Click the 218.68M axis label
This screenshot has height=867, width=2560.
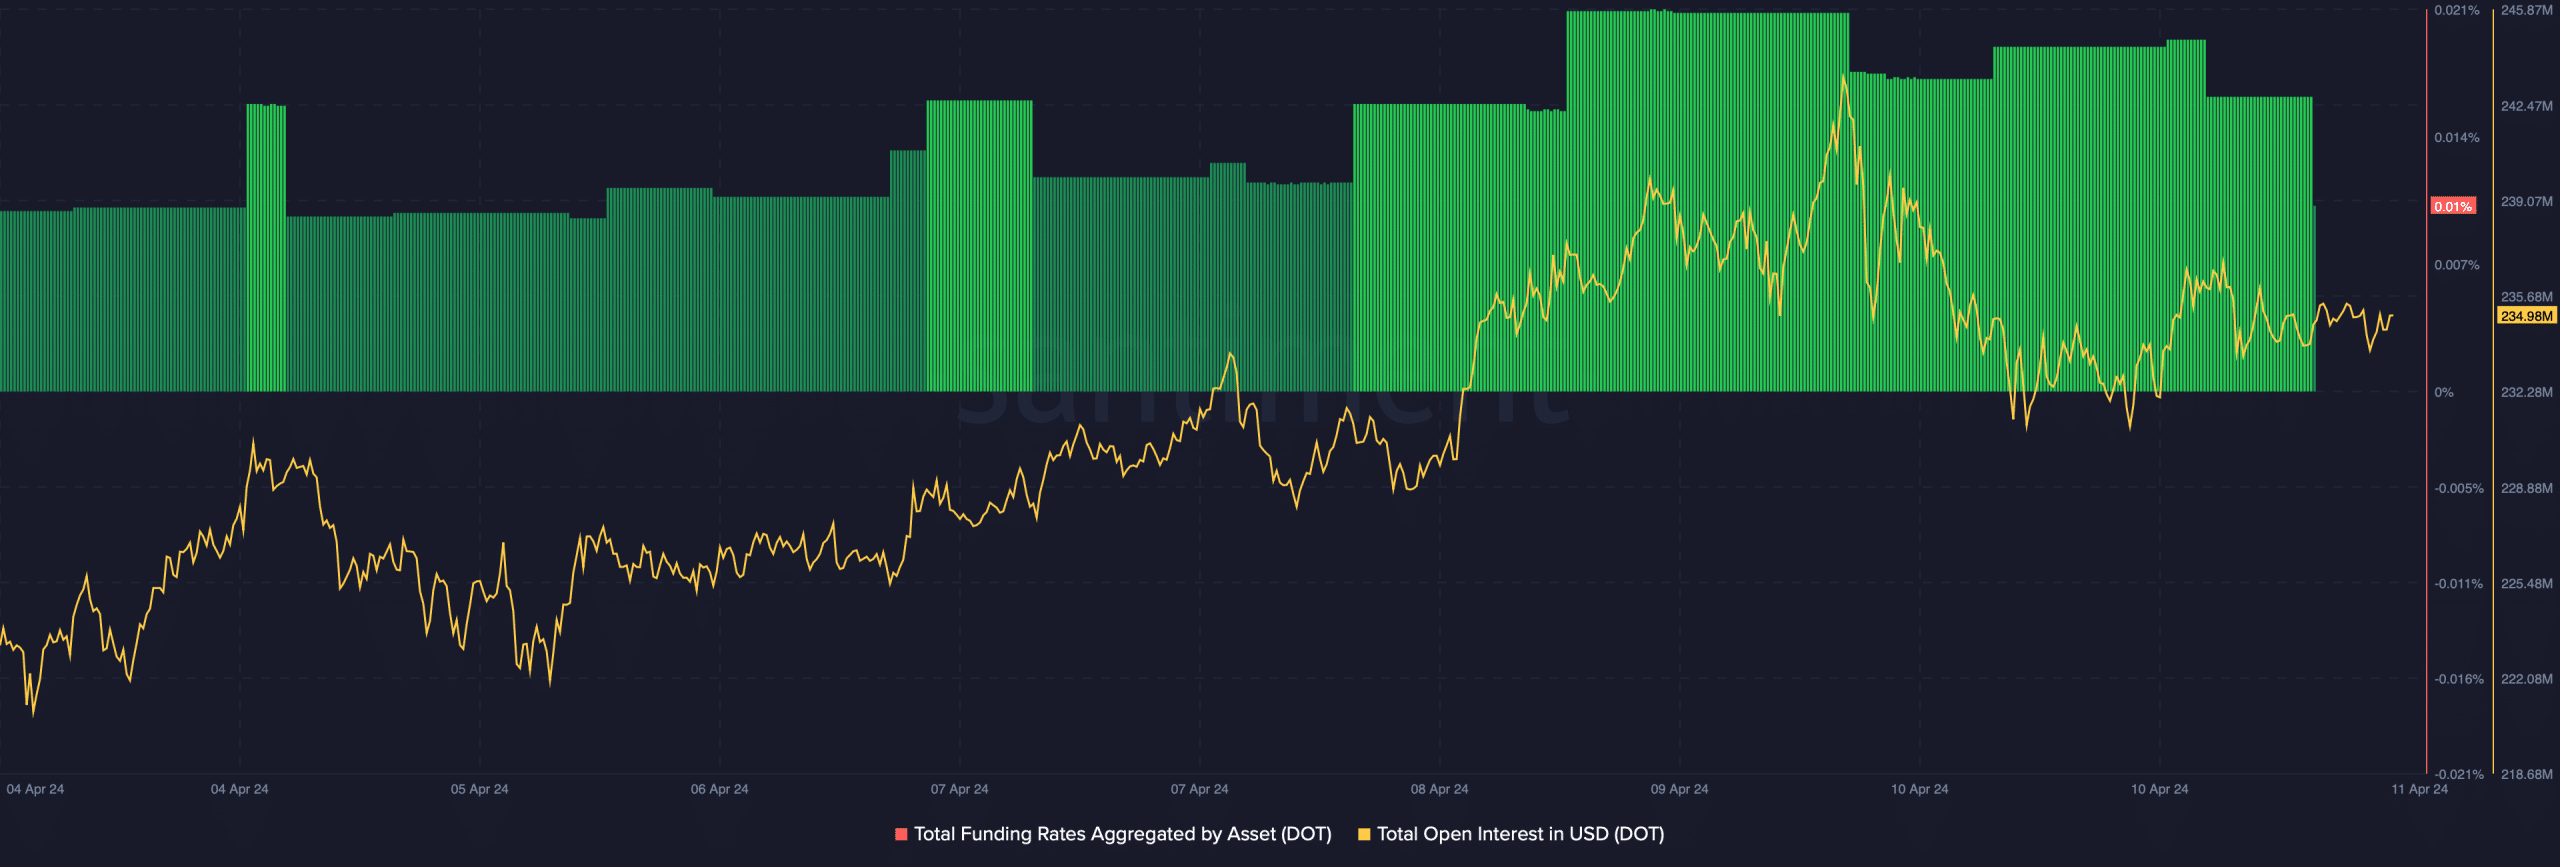[2527, 775]
